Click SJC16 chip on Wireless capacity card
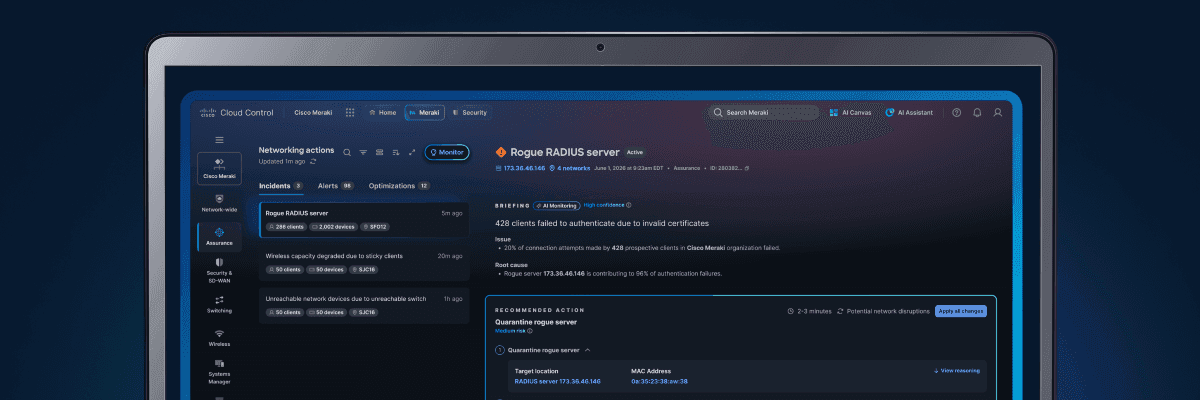The image size is (1200, 400). pyautogui.click(x=366, y=270)
